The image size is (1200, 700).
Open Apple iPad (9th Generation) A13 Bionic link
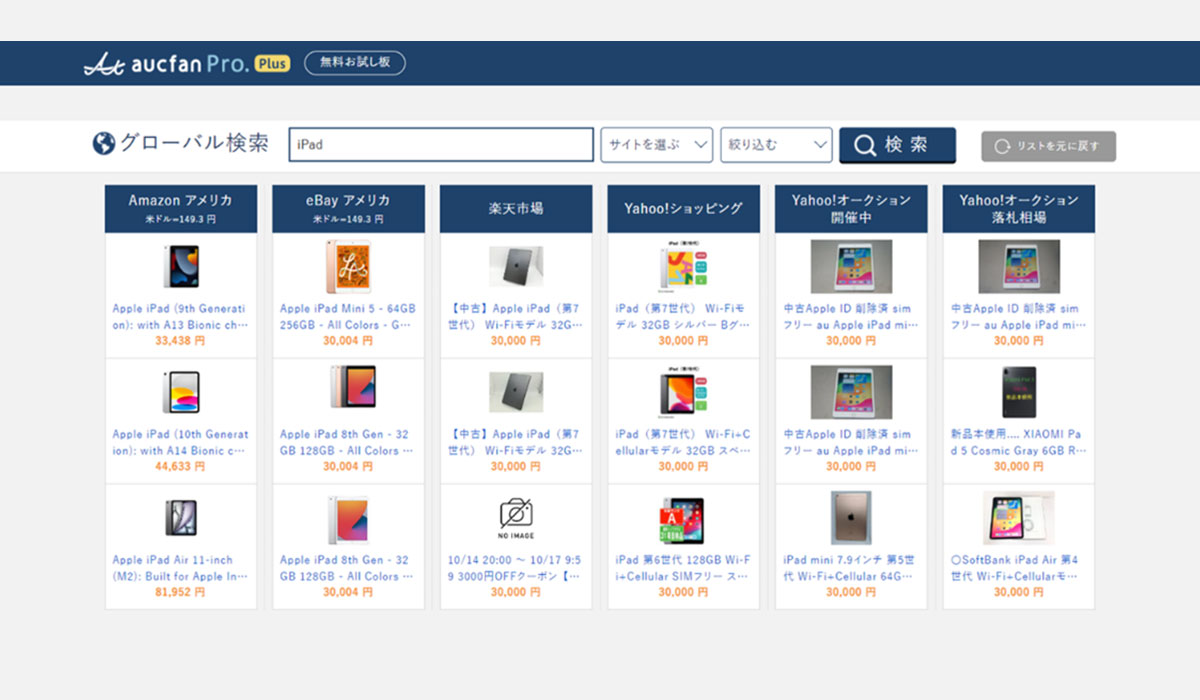point(180,317)
